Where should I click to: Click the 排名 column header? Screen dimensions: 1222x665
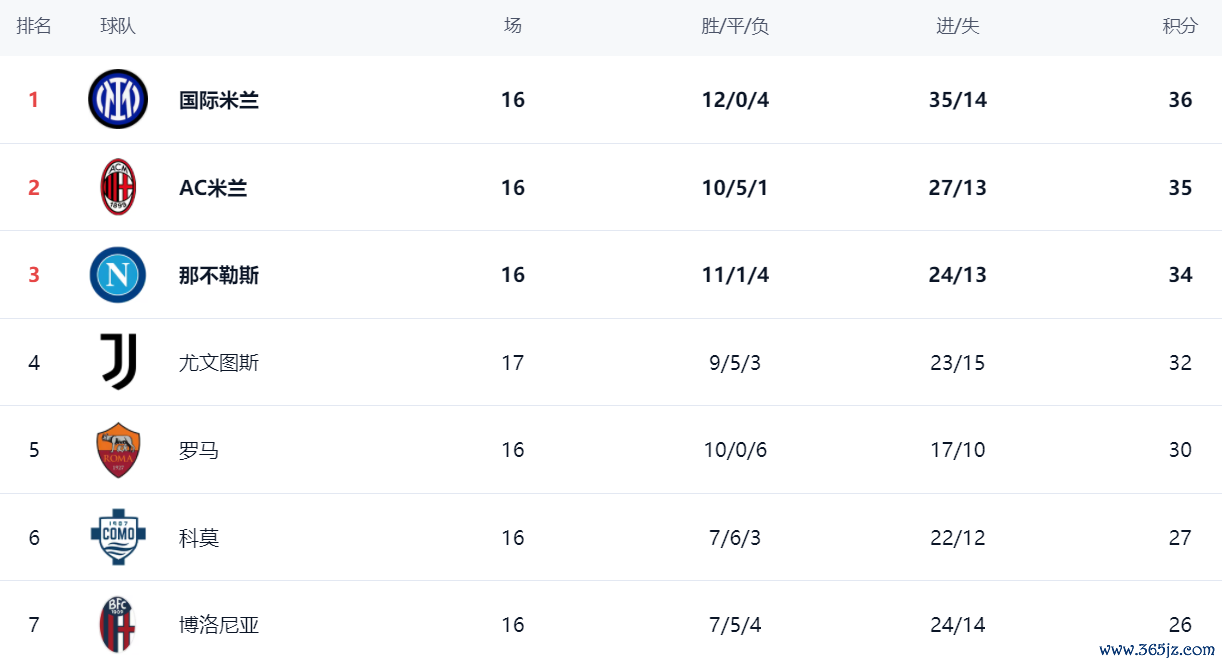click(x=34, y=26)
